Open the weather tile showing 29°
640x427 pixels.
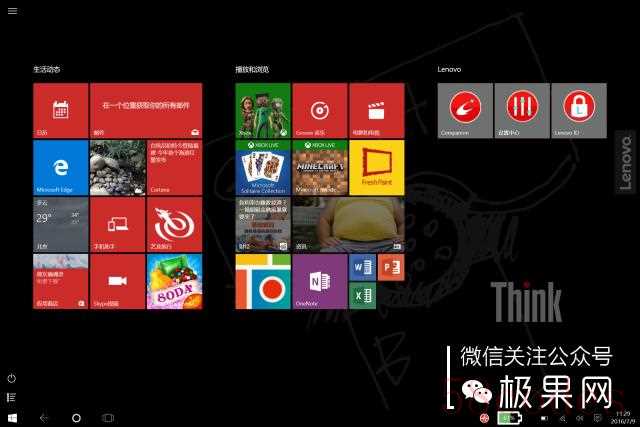[x=60, y=225]
